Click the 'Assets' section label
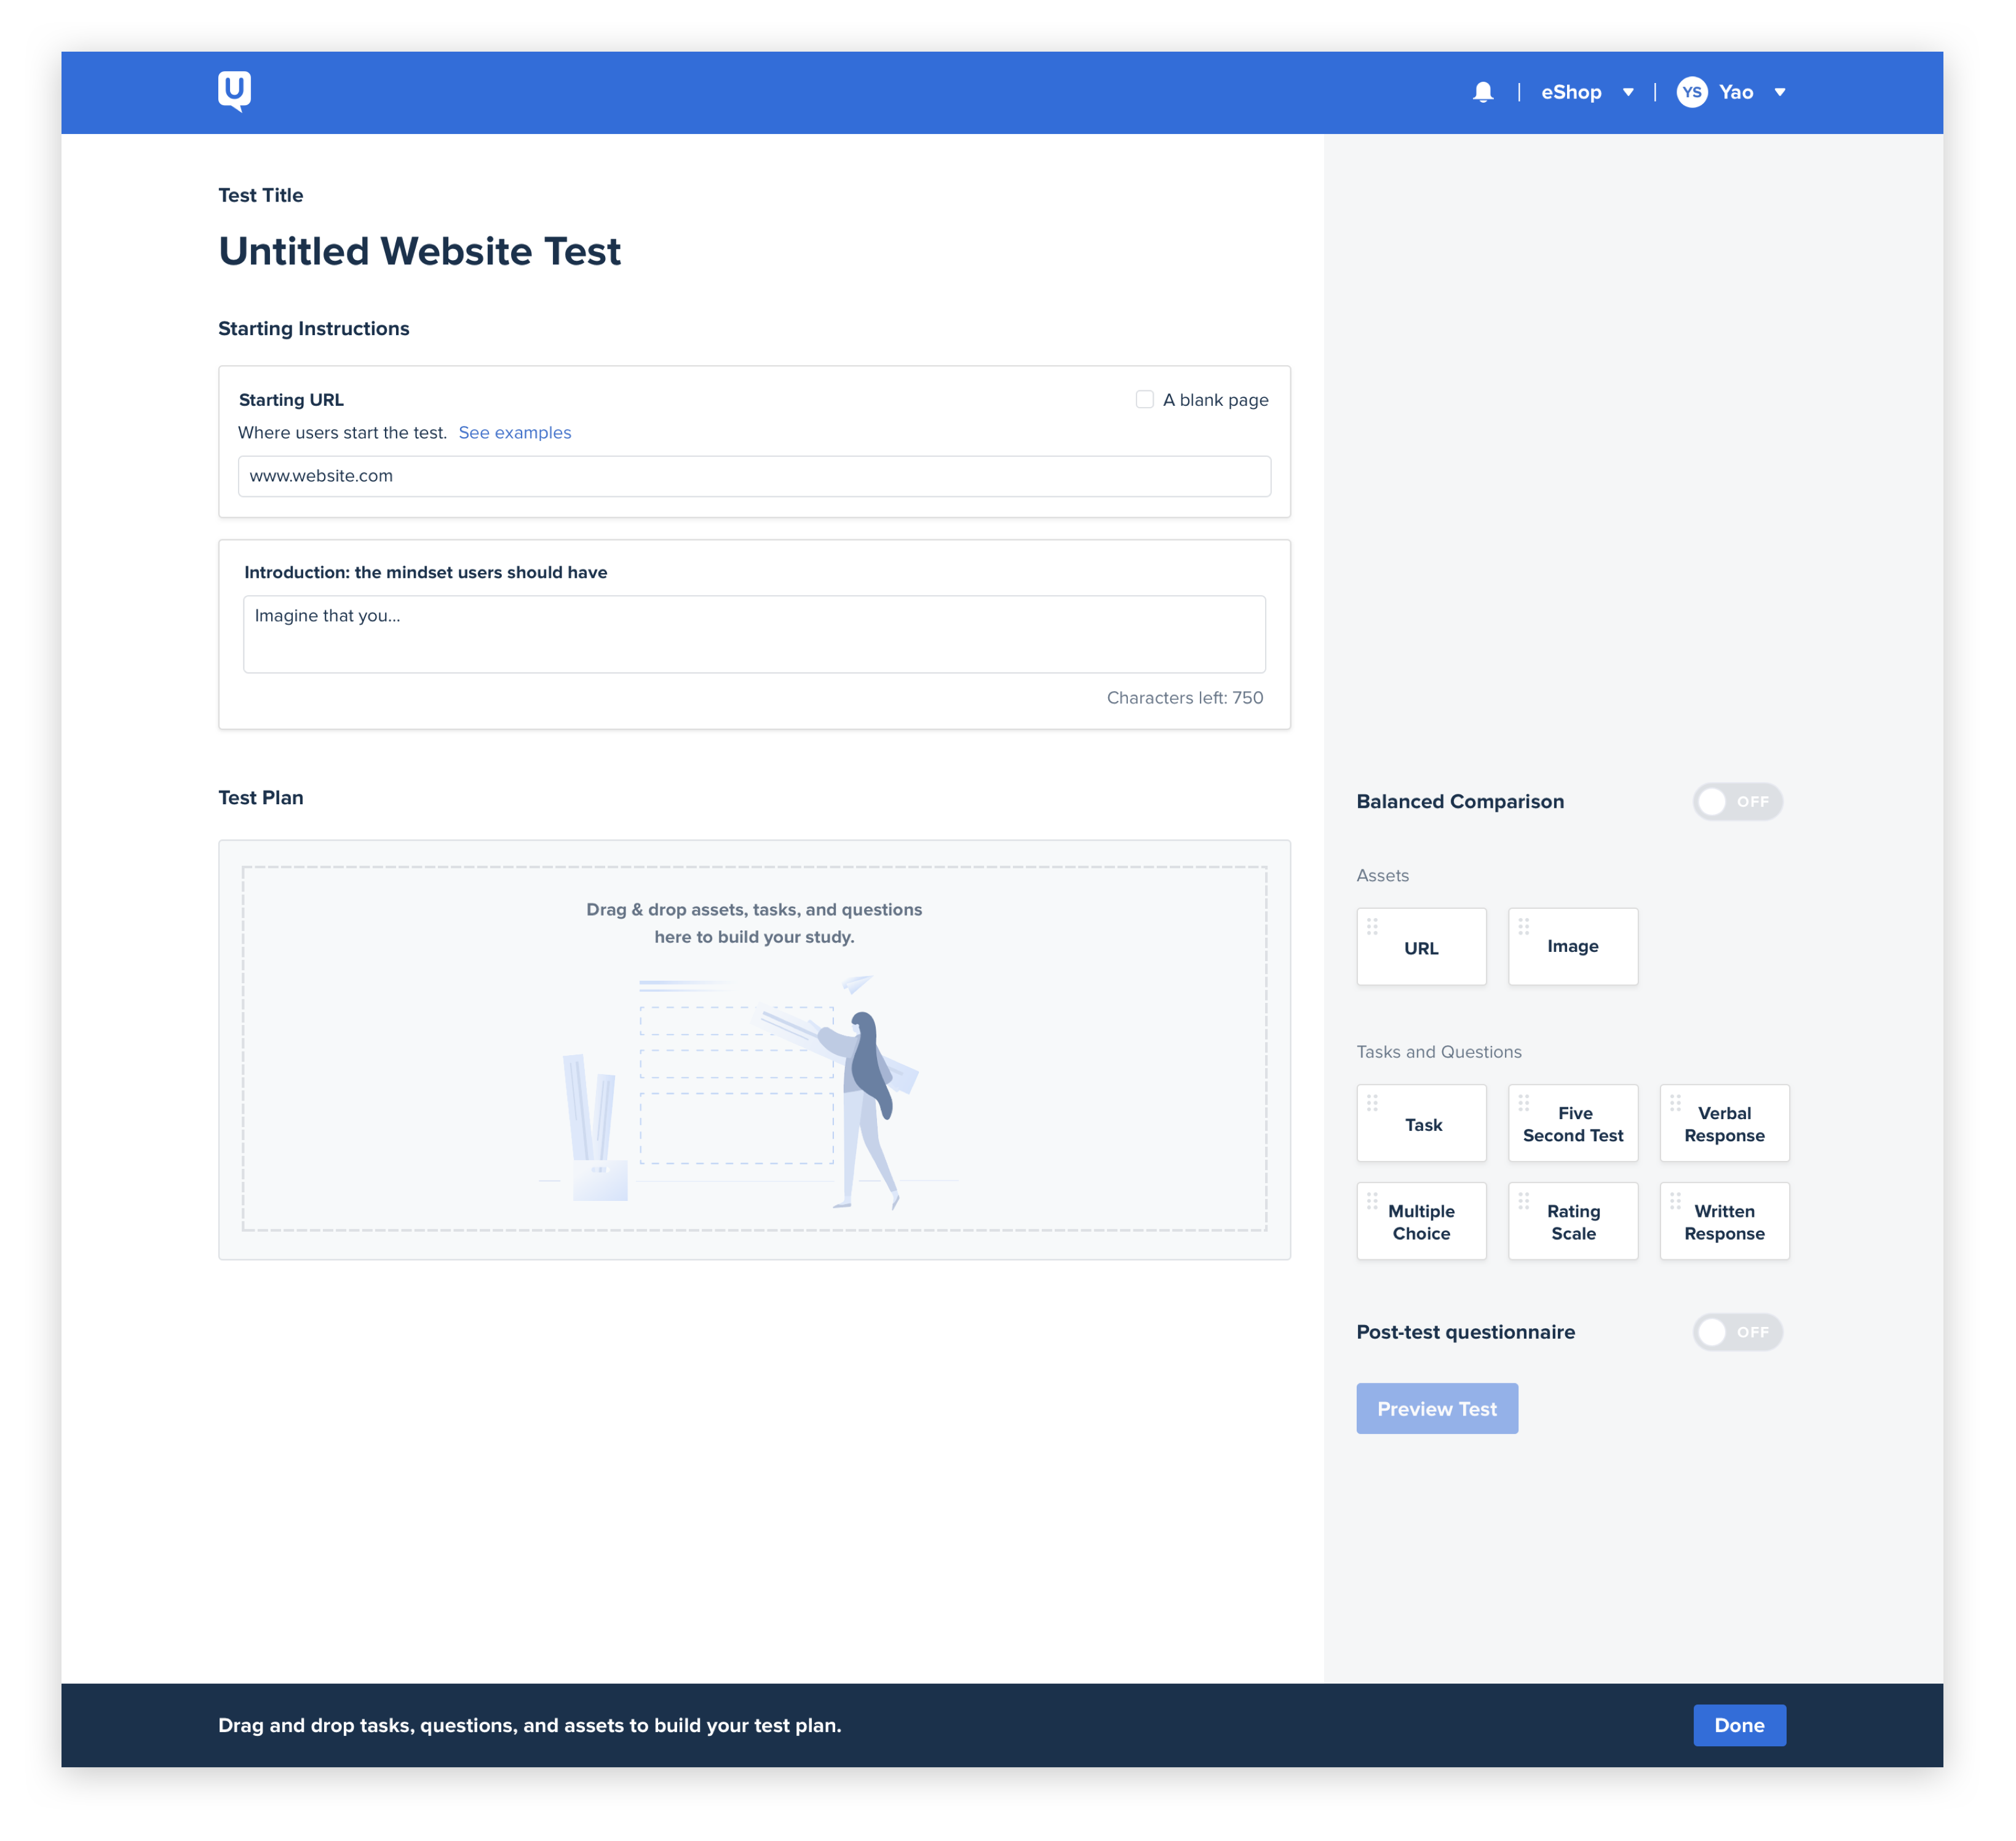The width and height of the screenshot is (2016, 1841). pyautogui.click(x=1382, y=875)
